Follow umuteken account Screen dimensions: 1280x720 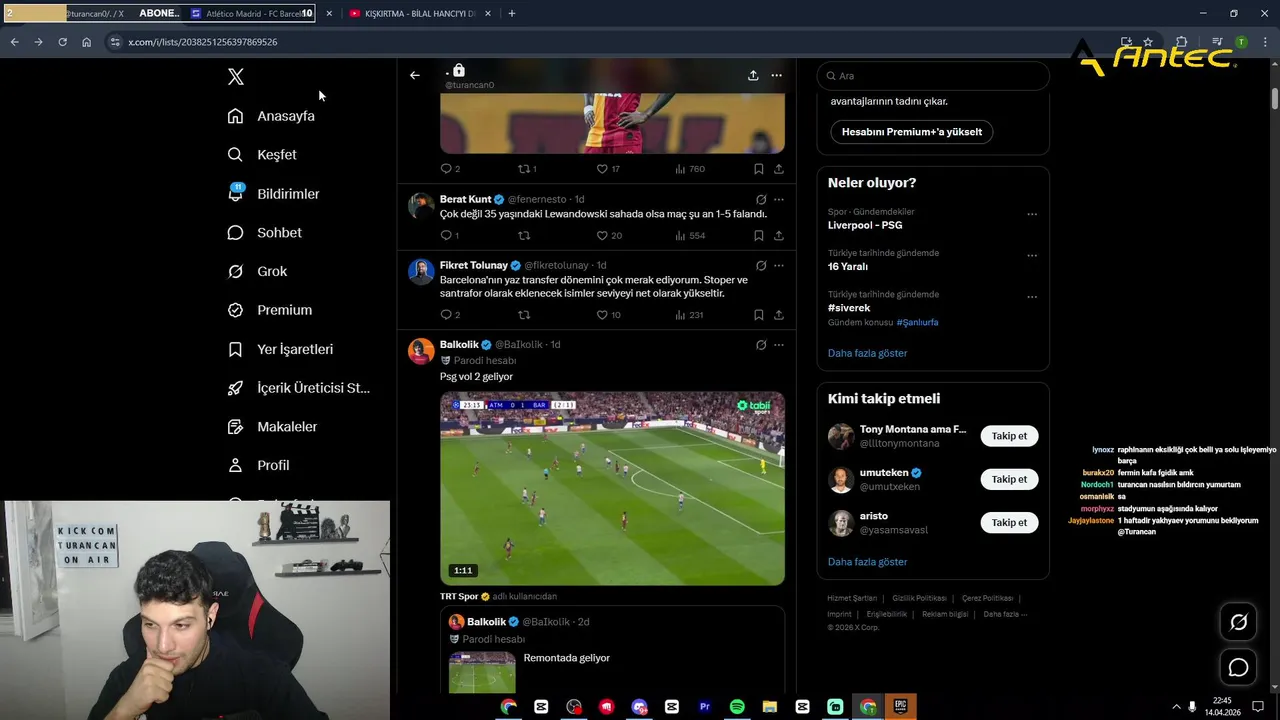point(1009,479)
